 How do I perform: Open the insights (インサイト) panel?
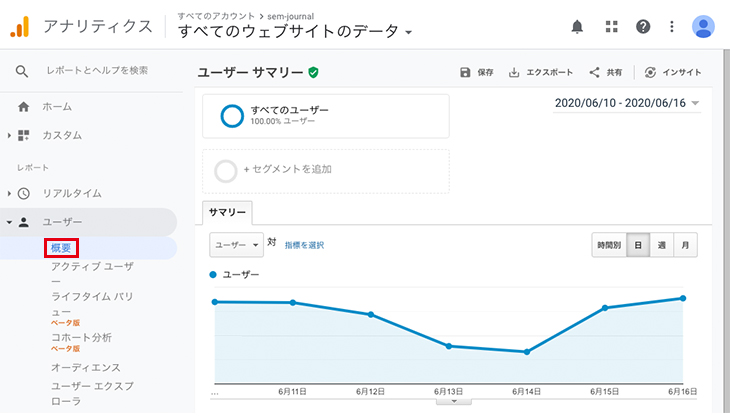pyautogui.click(x=673, y=72)
